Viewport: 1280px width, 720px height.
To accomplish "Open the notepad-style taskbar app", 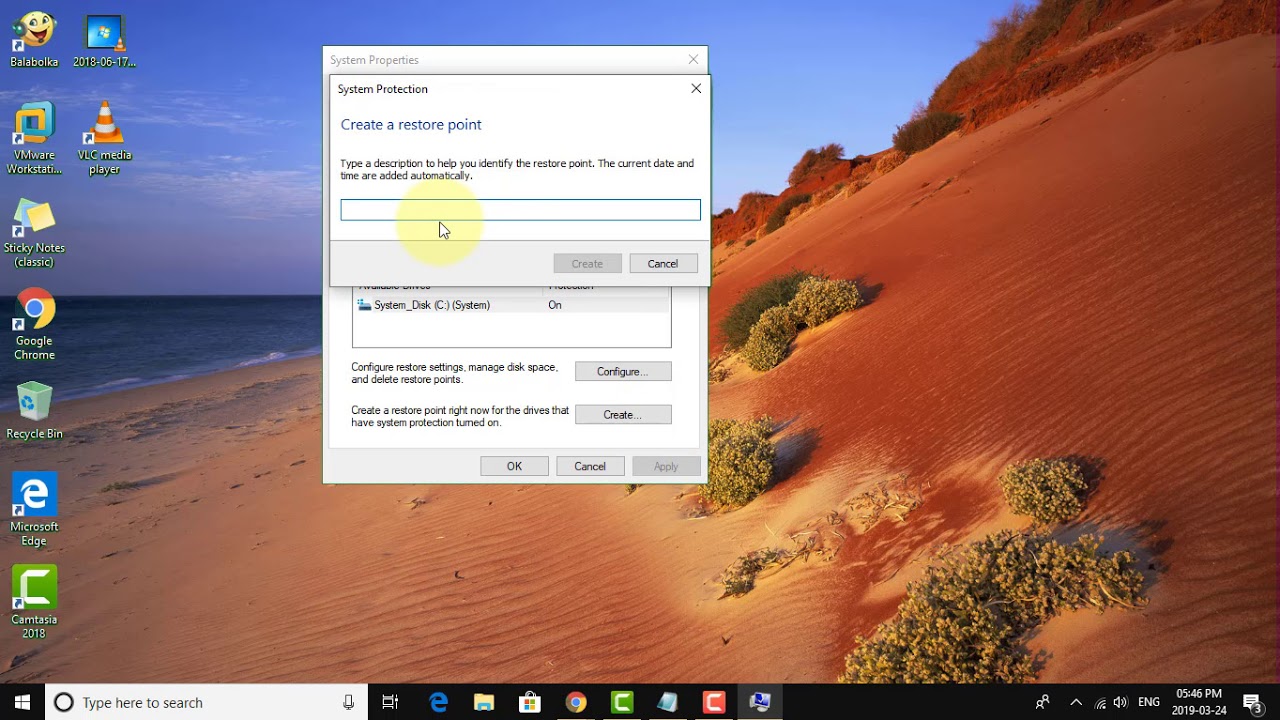I will tap(667, 702).
